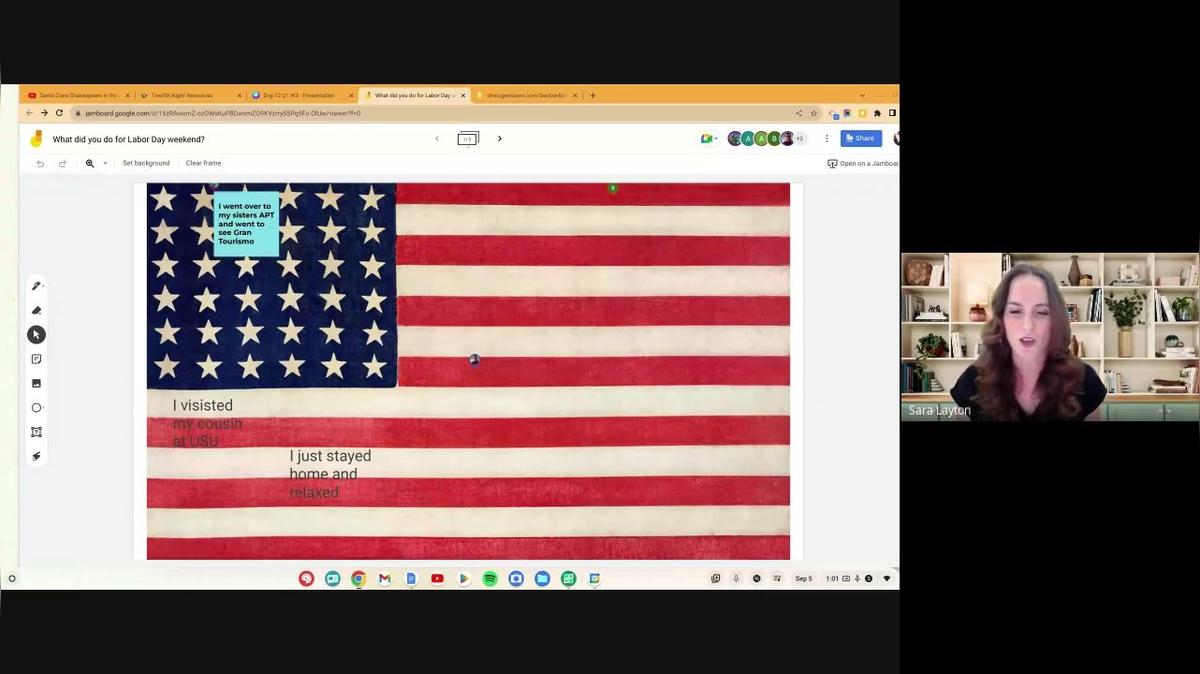Open Chrome from the shelf
This screenshot has height=674, width=1200.
pyautogui.click(x=358, y=578)
